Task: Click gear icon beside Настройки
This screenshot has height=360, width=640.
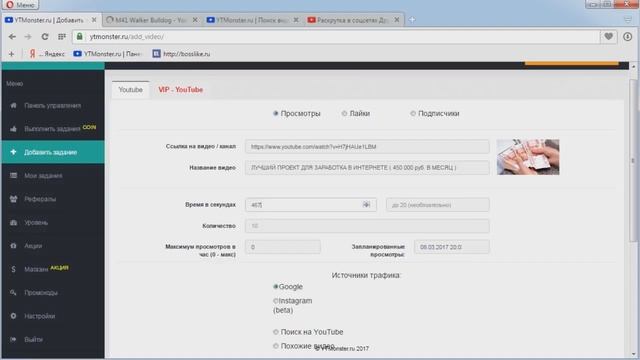Action: [x=13, y=316]
